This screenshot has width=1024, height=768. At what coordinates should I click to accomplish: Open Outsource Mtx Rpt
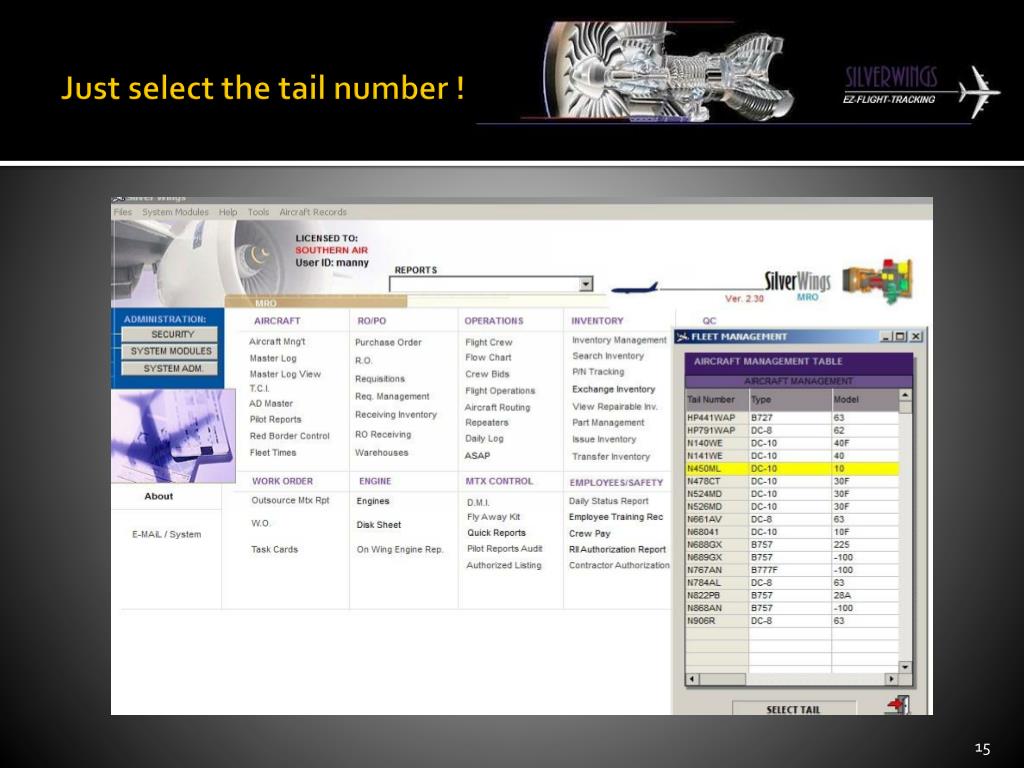[x=291, y=500]
